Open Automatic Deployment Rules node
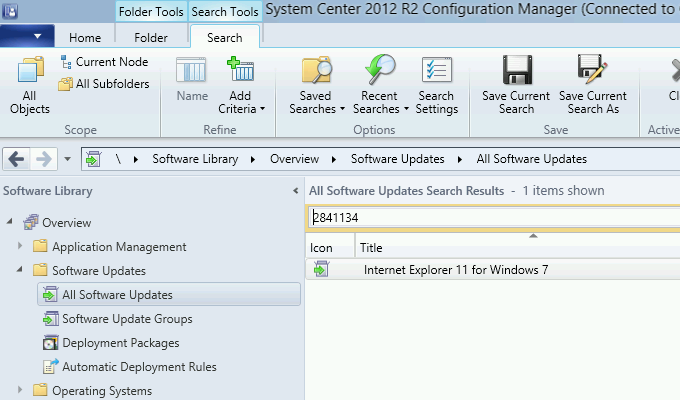Screen dimensions: 680x400 click(x=130, y=367)
